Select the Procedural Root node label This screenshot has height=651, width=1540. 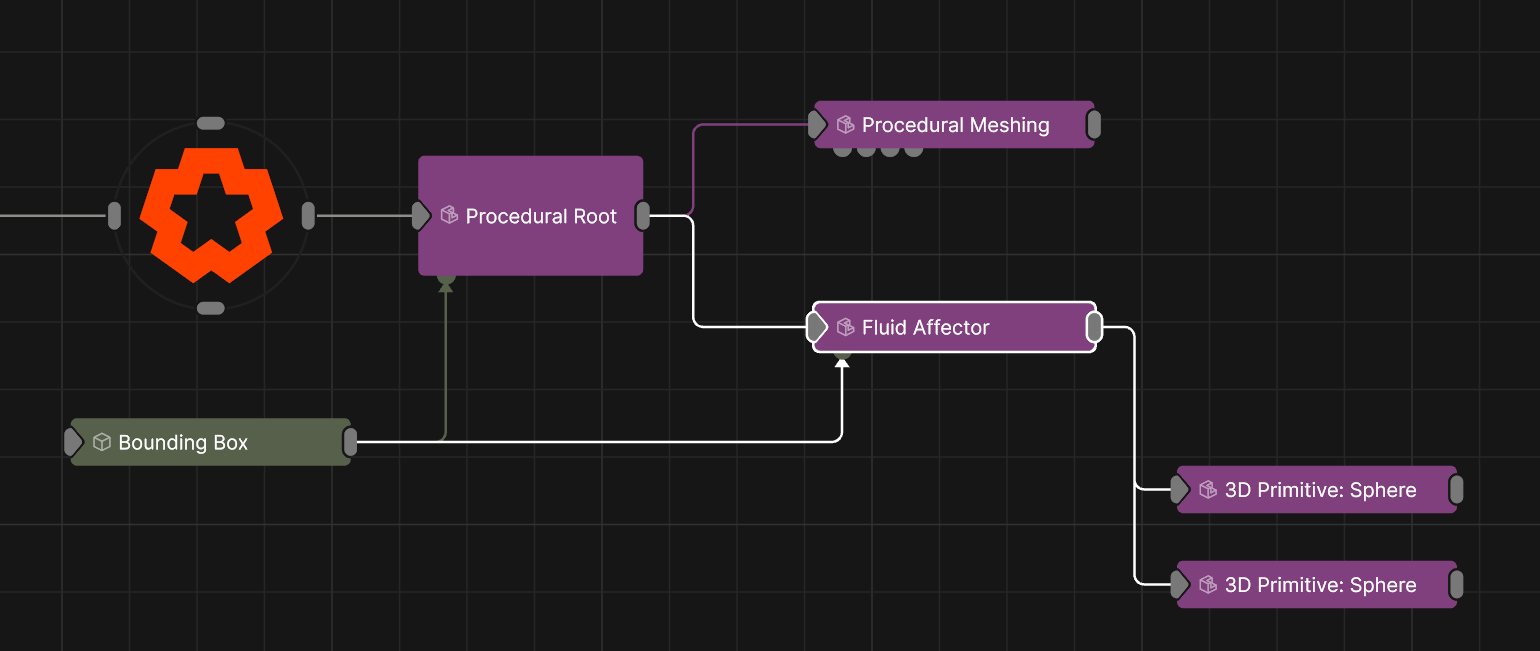click(541, 216)
